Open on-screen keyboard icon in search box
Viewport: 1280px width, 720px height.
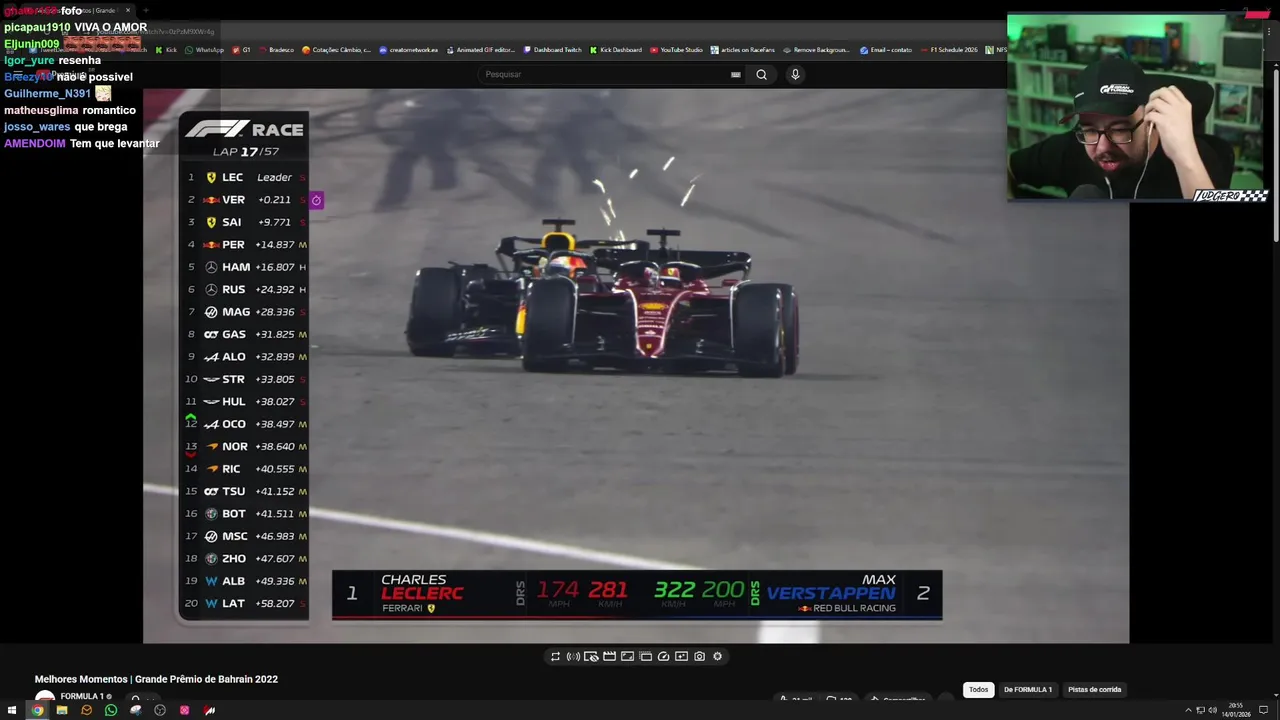735,74
